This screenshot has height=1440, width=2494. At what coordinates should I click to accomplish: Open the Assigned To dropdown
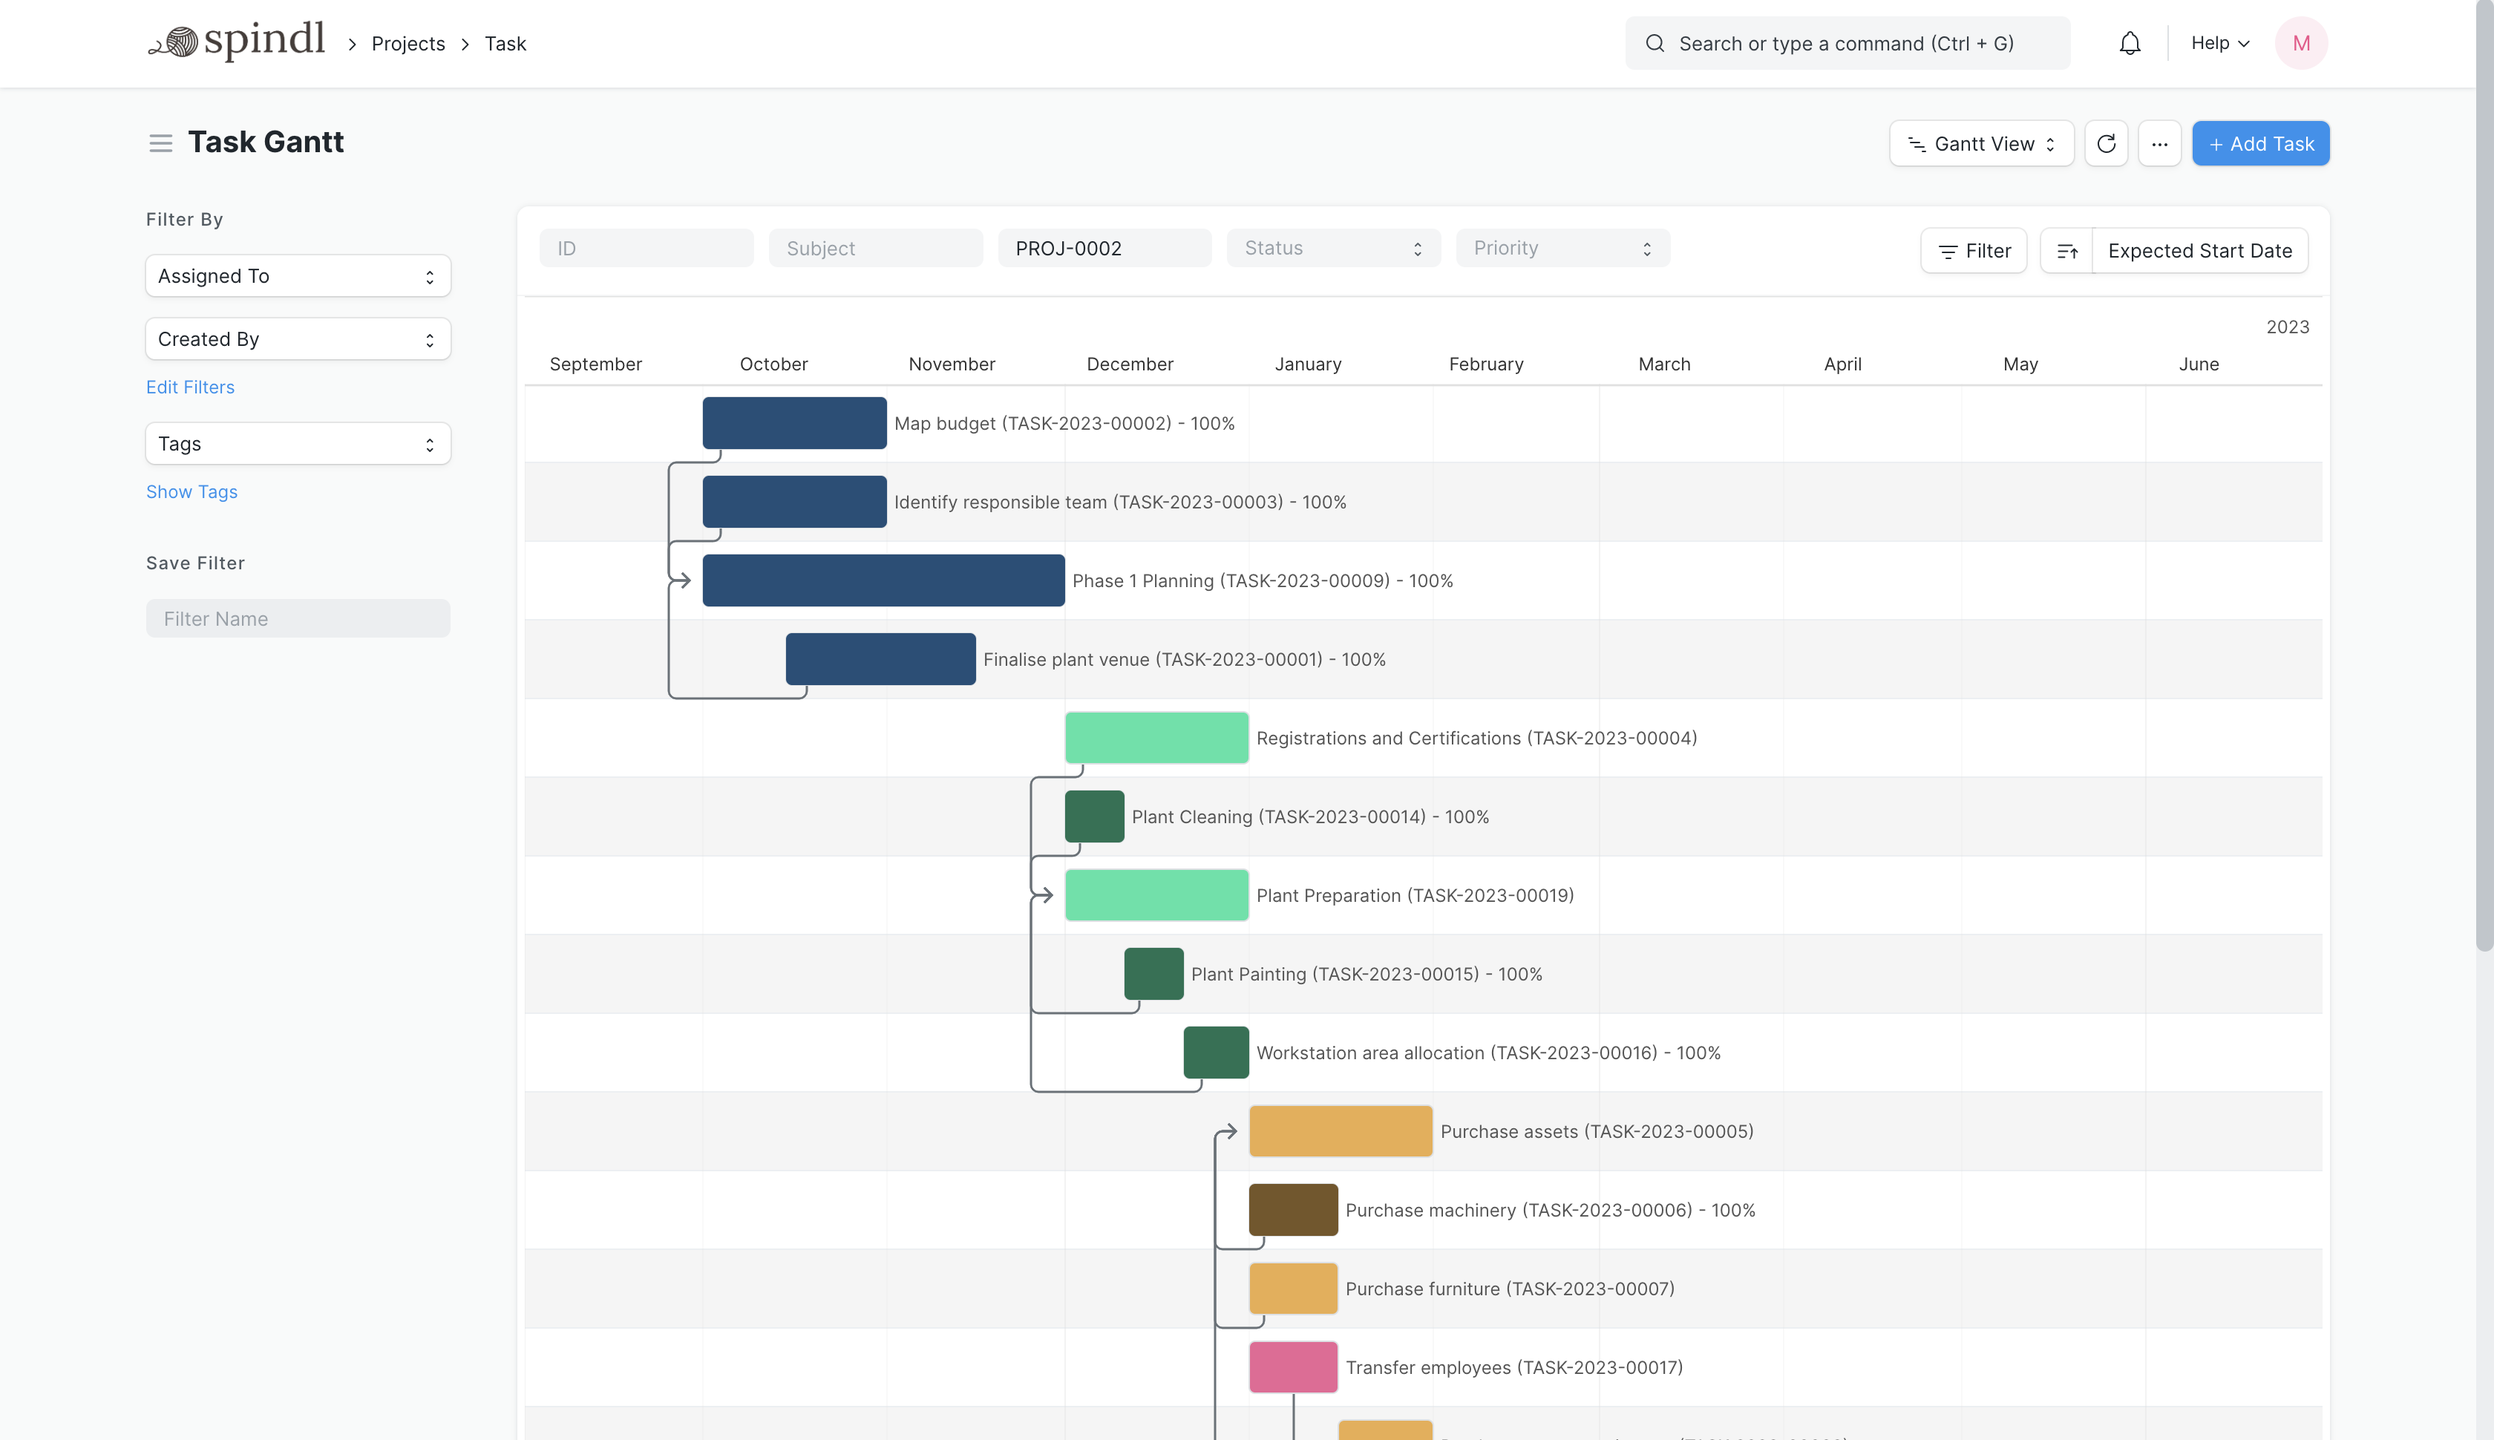(x=297, y=275)
